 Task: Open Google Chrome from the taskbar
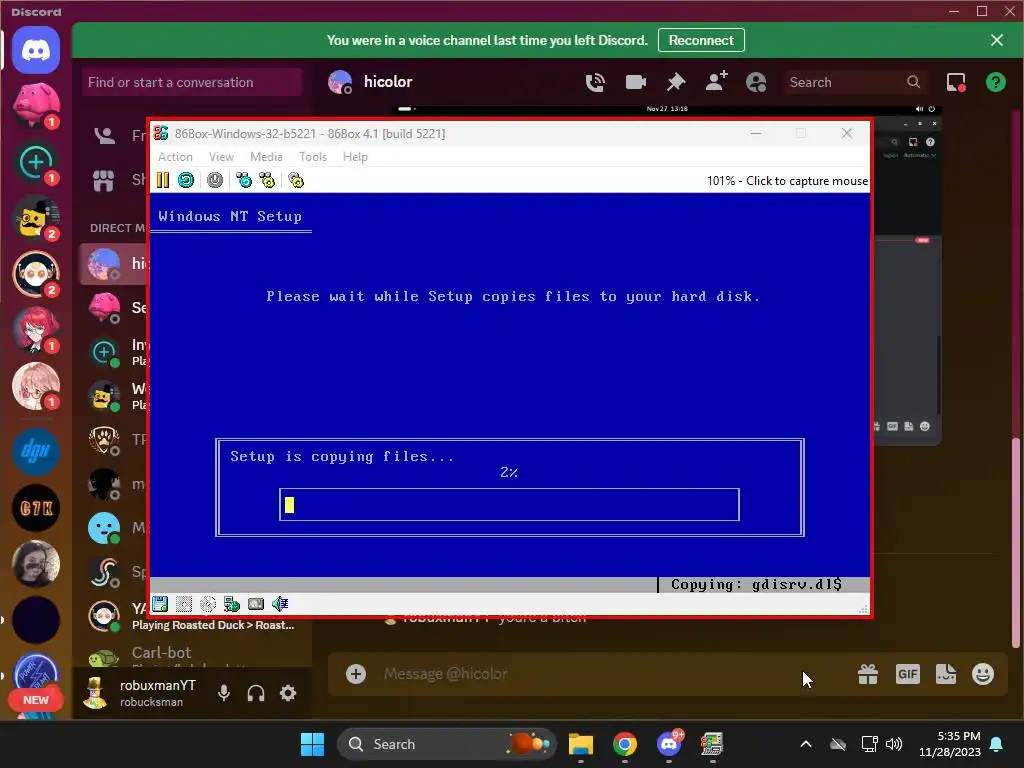625,744
